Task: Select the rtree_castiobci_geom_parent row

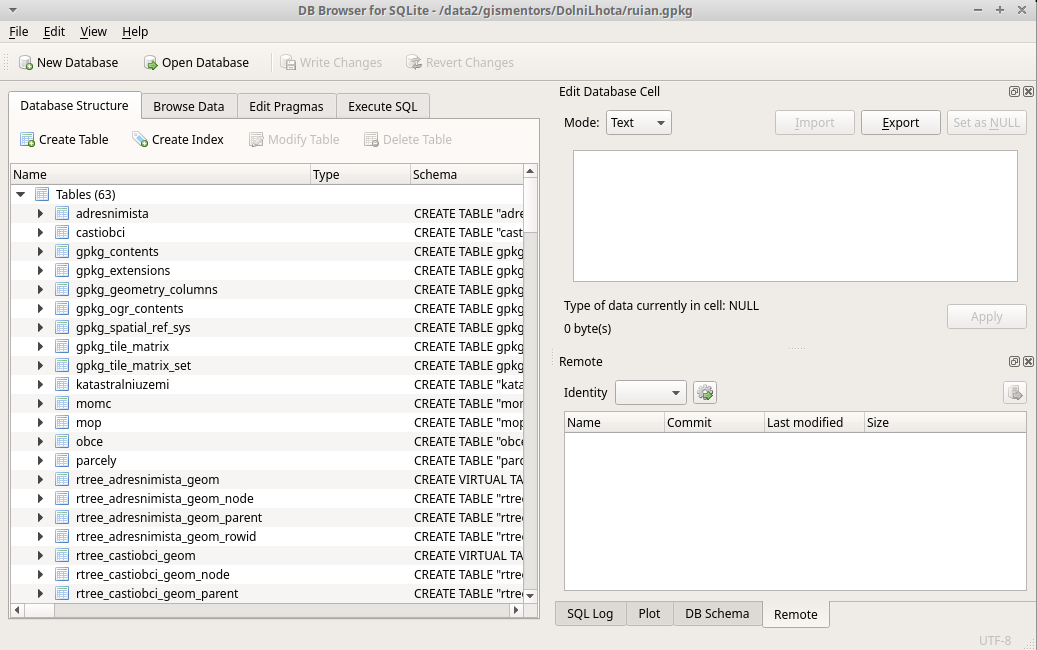Action: (267, 594)
